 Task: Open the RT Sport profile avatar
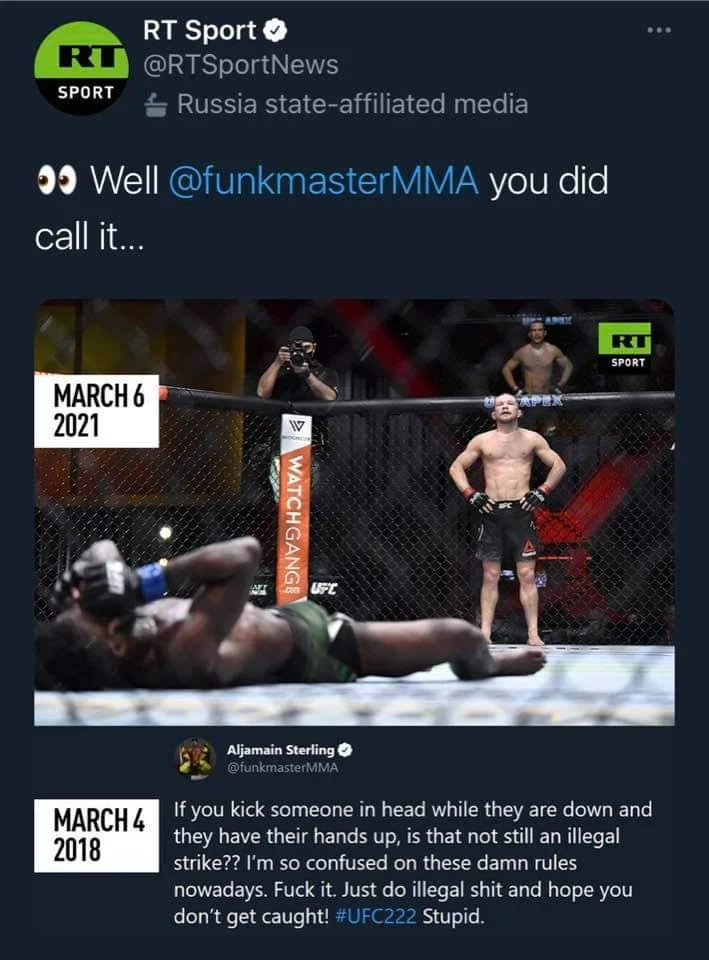(81, 68)
